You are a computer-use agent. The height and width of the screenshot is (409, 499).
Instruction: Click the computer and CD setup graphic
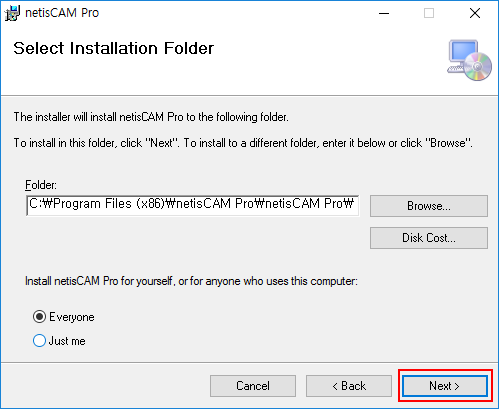(x=469, y=60)
